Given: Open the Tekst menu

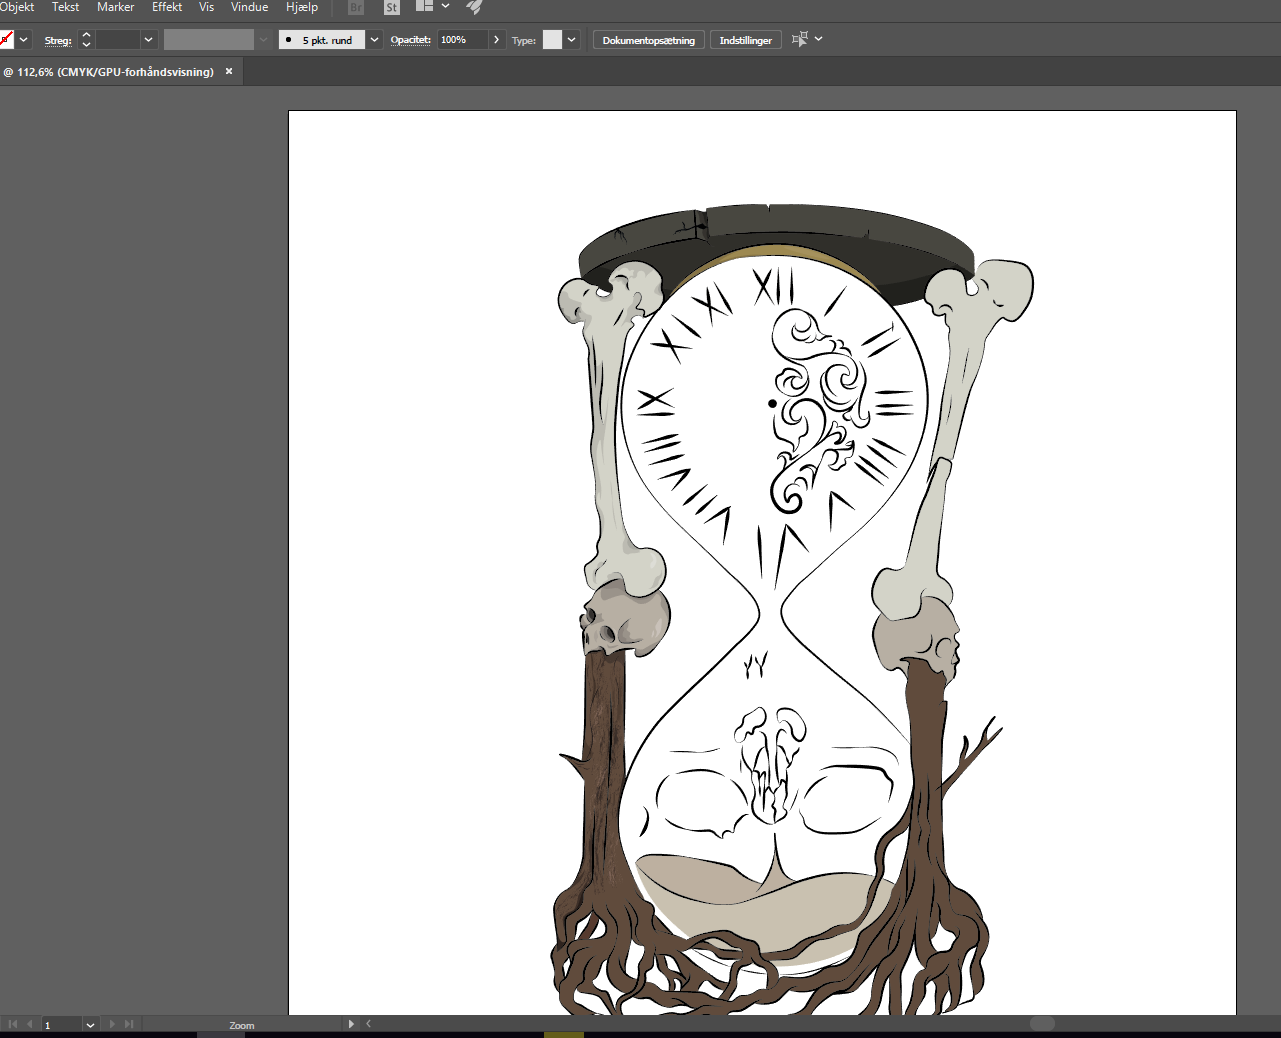Looking at the screenshot, I should [x=65, y=7].
